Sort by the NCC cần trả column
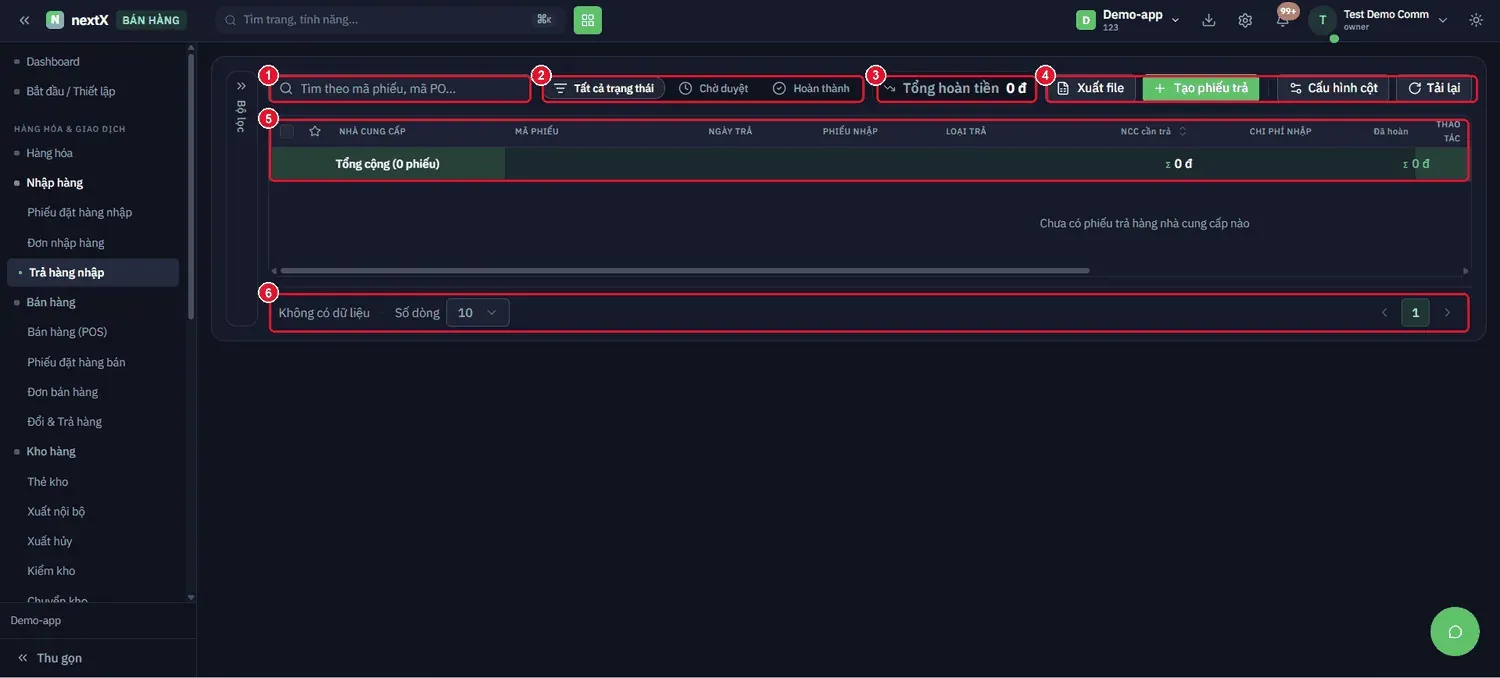Image resolution: width=1500 pixels, height=678 pixels. pos(1154,131)
